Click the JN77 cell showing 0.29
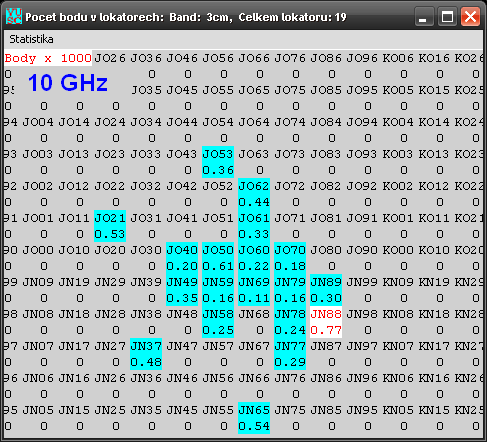The width and height of the screenshot is (487, 442). [290, 354]
